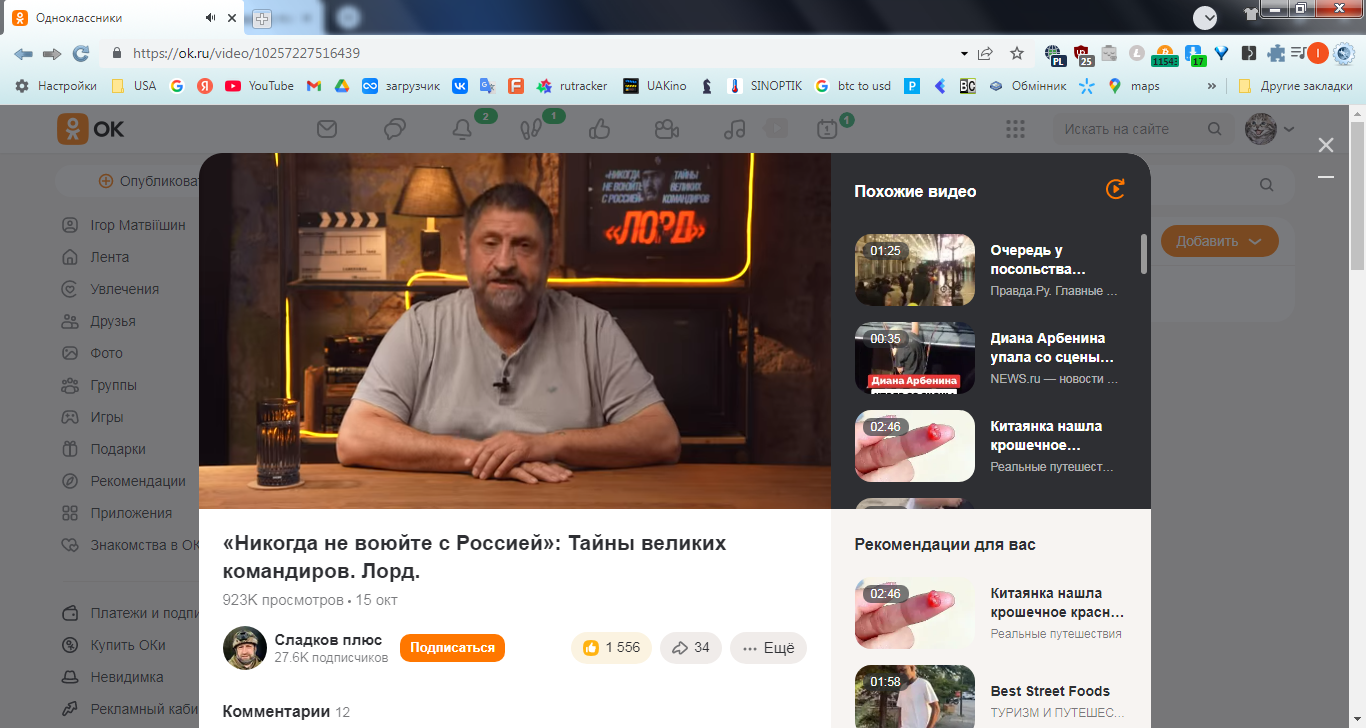The width and height of the screenshot is (1366, 728).
Task: Close the video overlay with the X
Action: 1326,145
